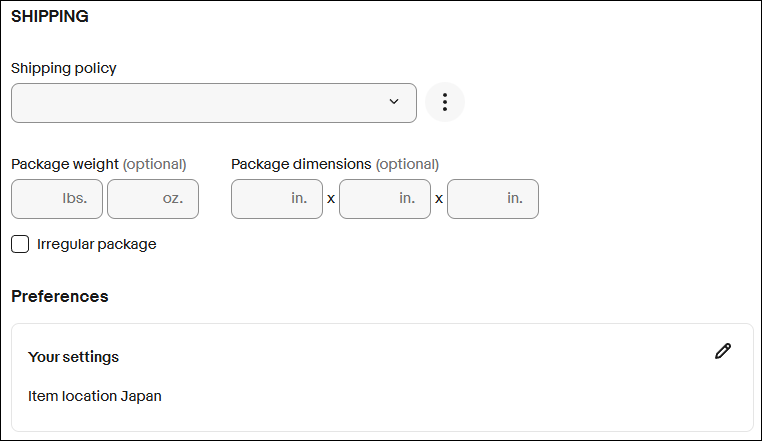Click the first package dimension in. field

pyautogui.click(x=277, y=199)
